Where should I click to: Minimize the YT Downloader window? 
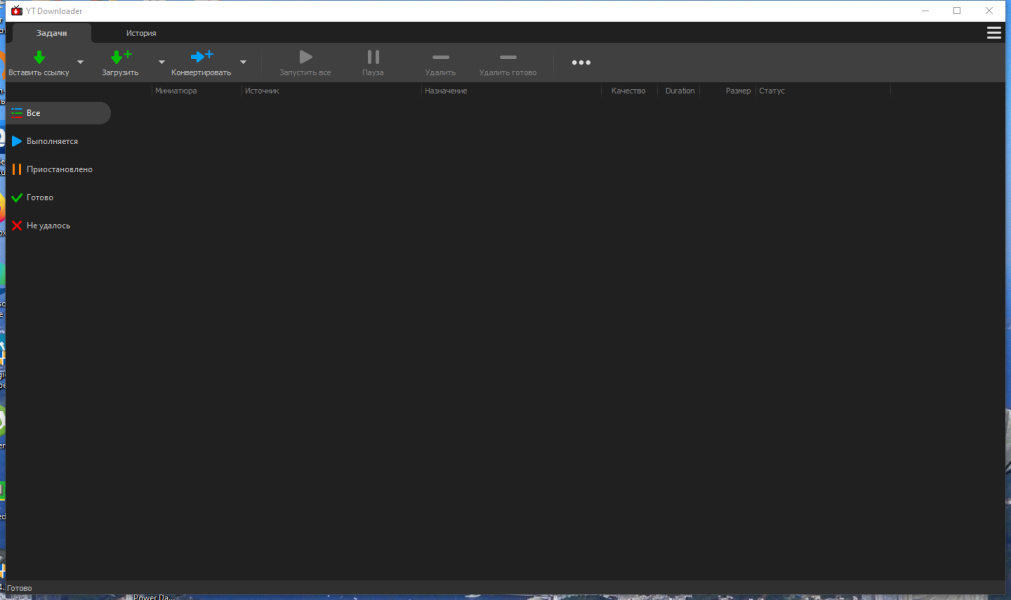pyautogui.click(x=925, y=10)
